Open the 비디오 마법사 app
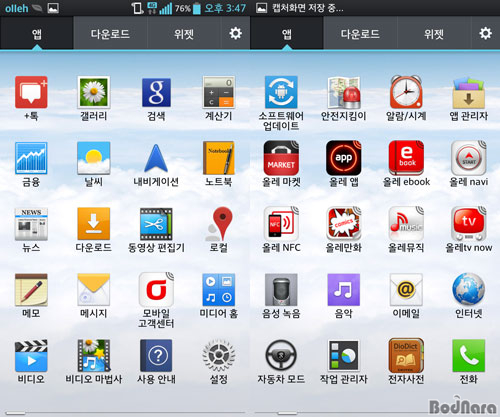500x417 pixels. tap(94, 355)
